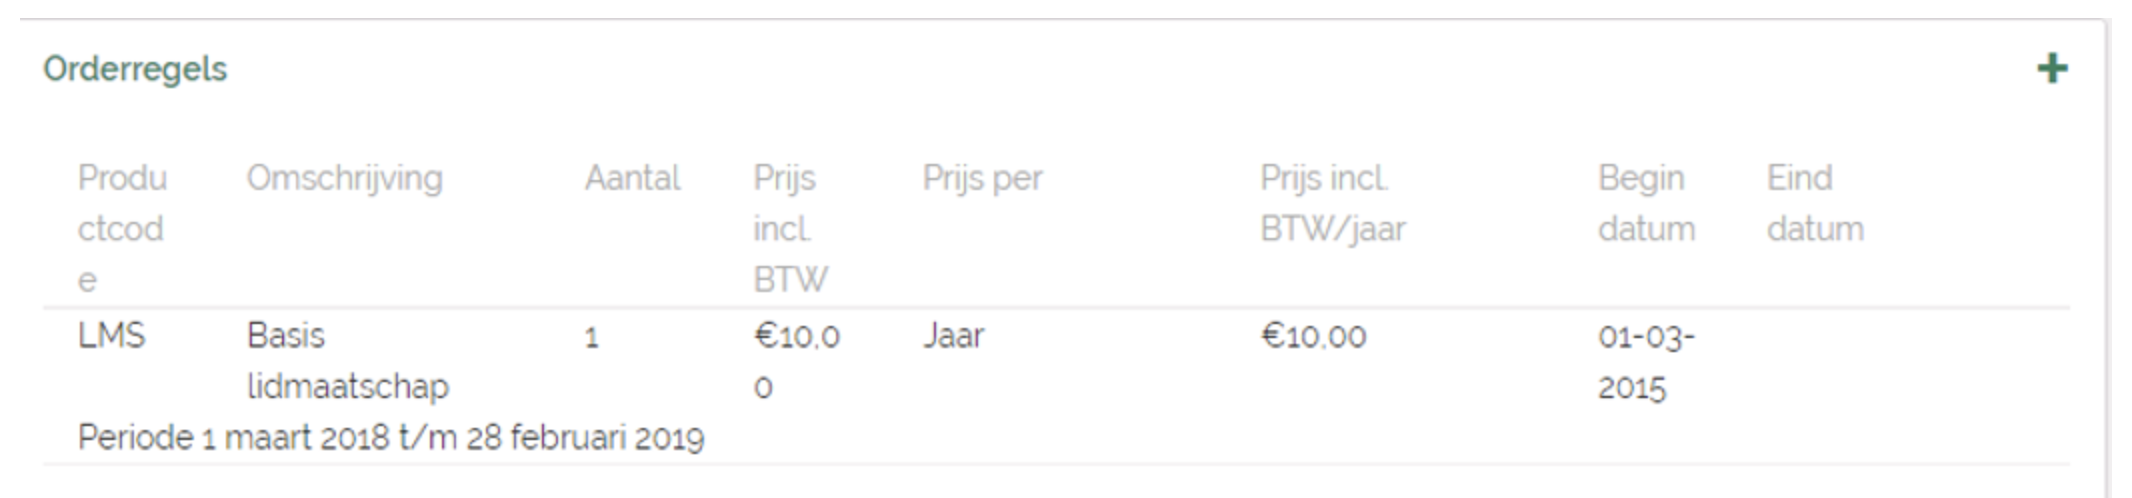
Task: Click the Orderregels section title
Action: click(x=135, y=69)
